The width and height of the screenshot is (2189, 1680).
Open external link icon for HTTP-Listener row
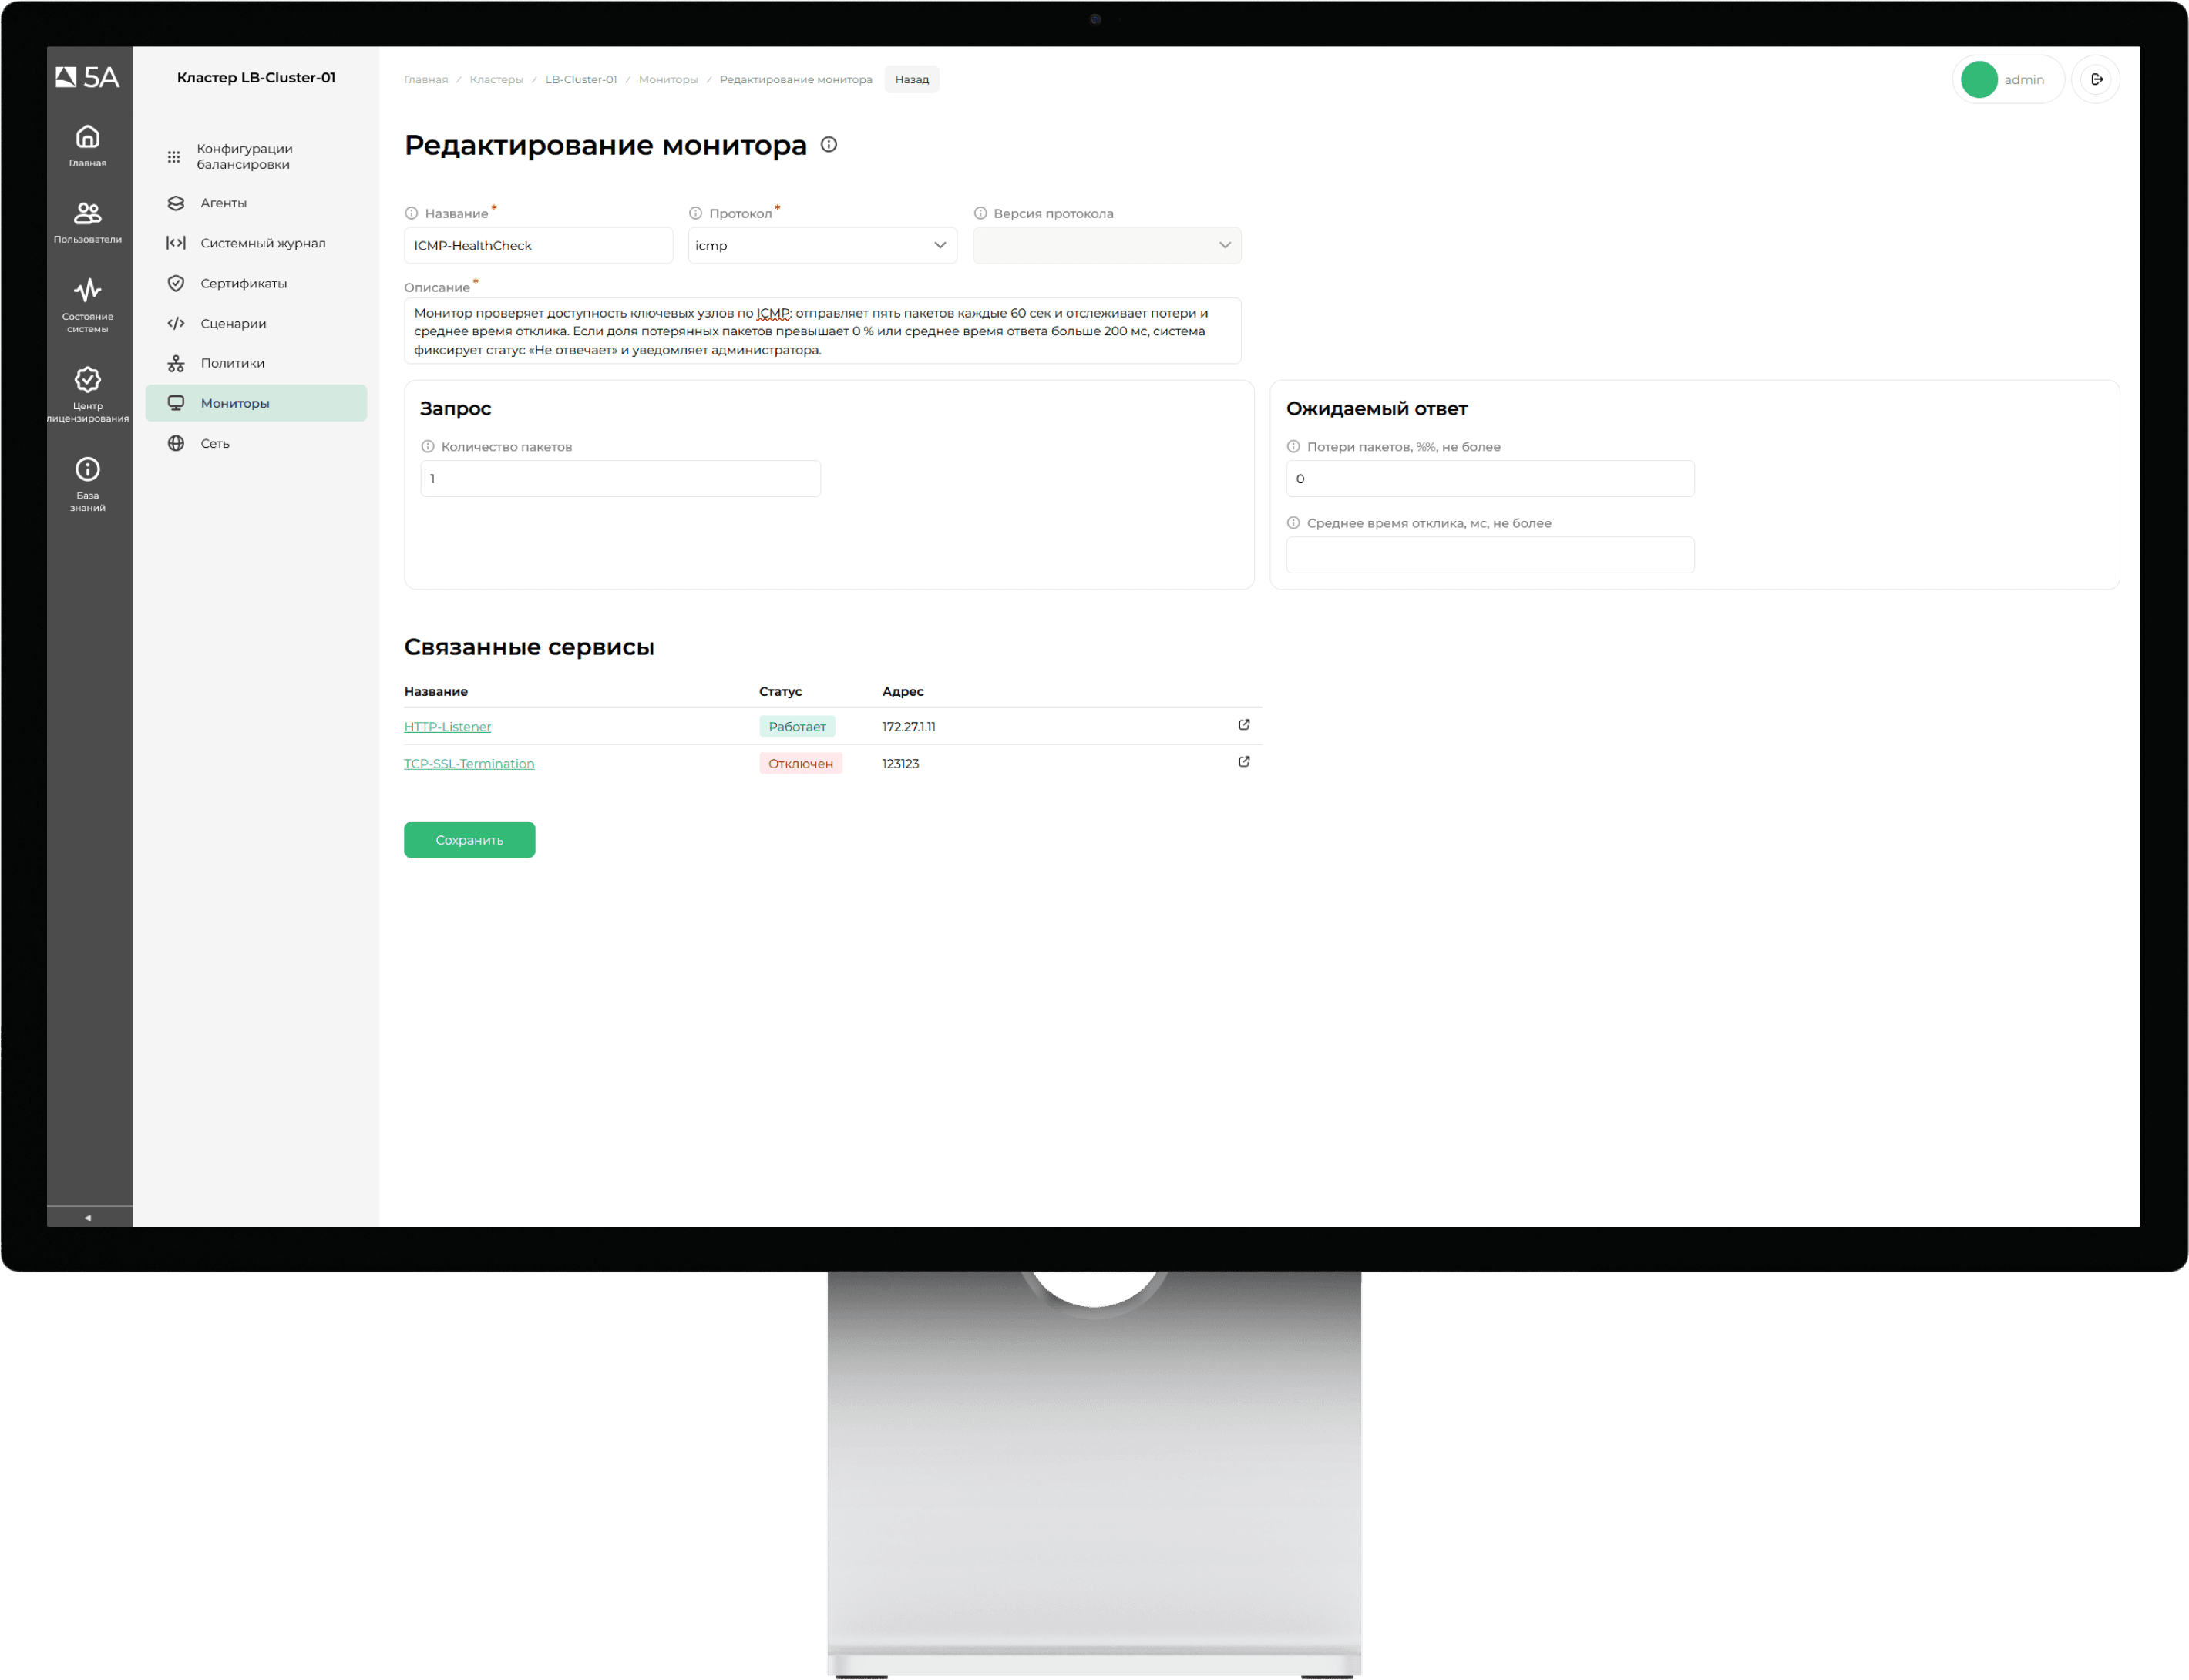1243,725
